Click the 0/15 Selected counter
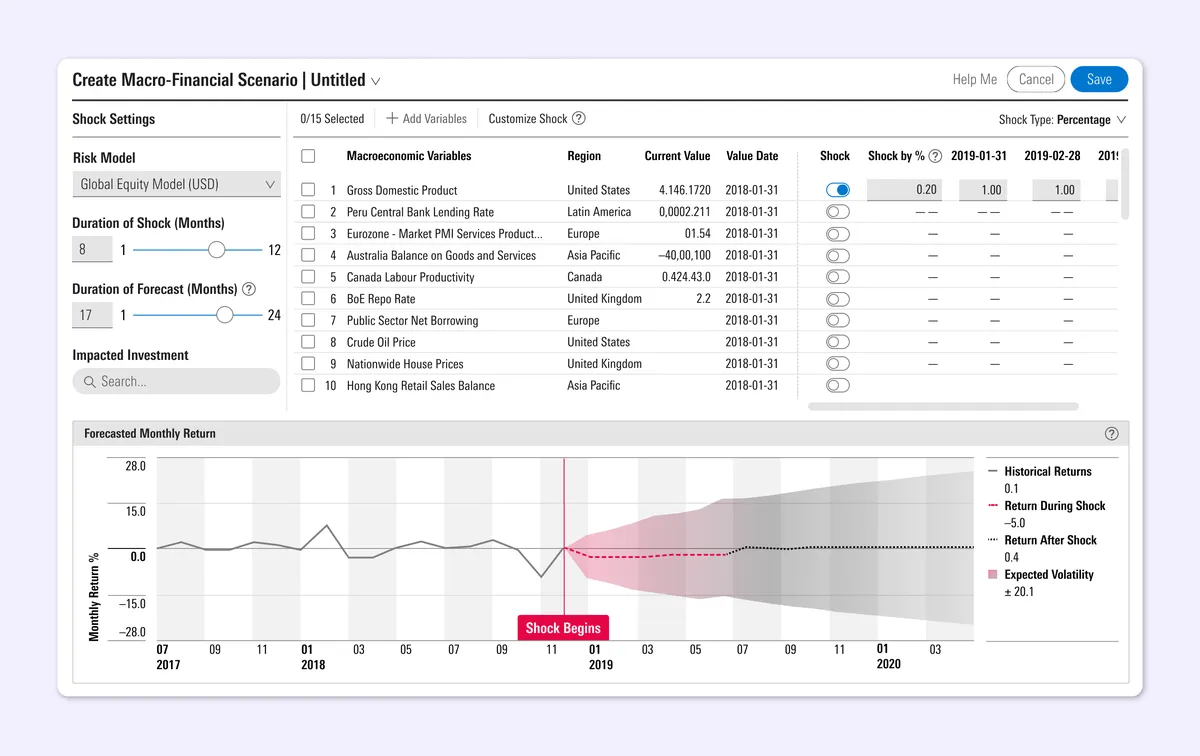 click(x=332, y=118)
